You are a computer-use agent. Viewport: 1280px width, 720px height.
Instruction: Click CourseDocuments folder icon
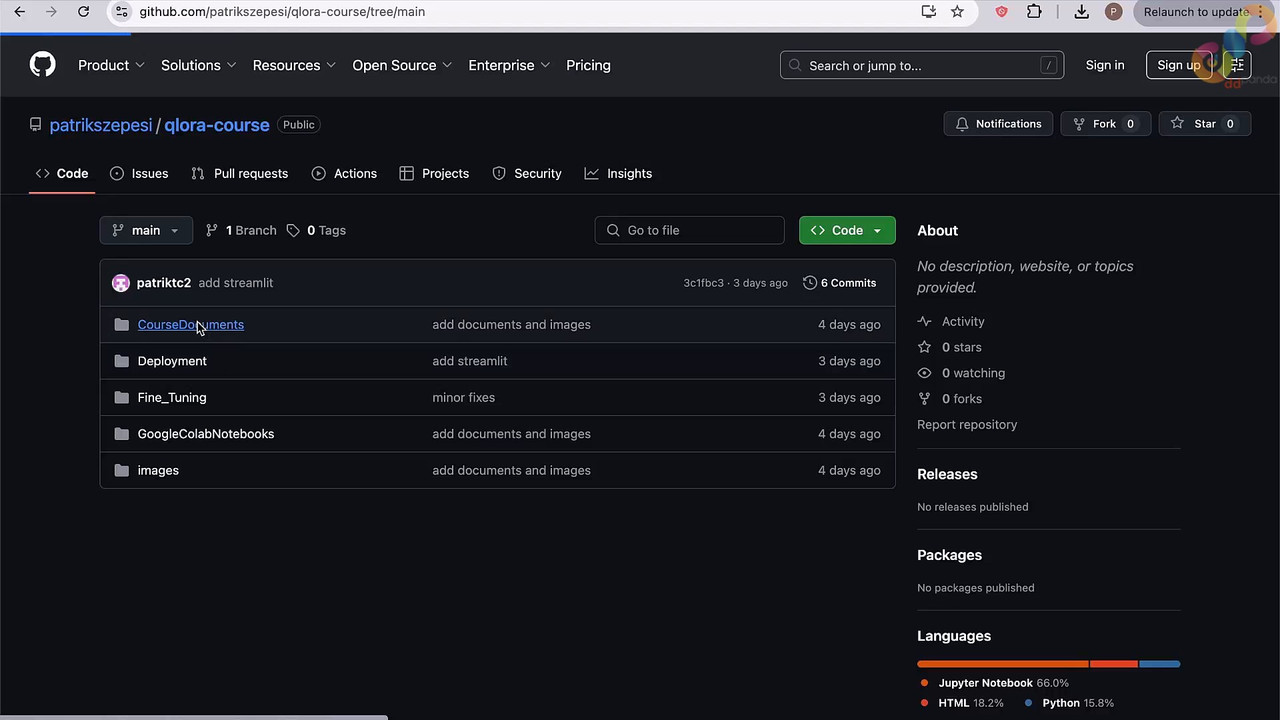pos(122,324)
